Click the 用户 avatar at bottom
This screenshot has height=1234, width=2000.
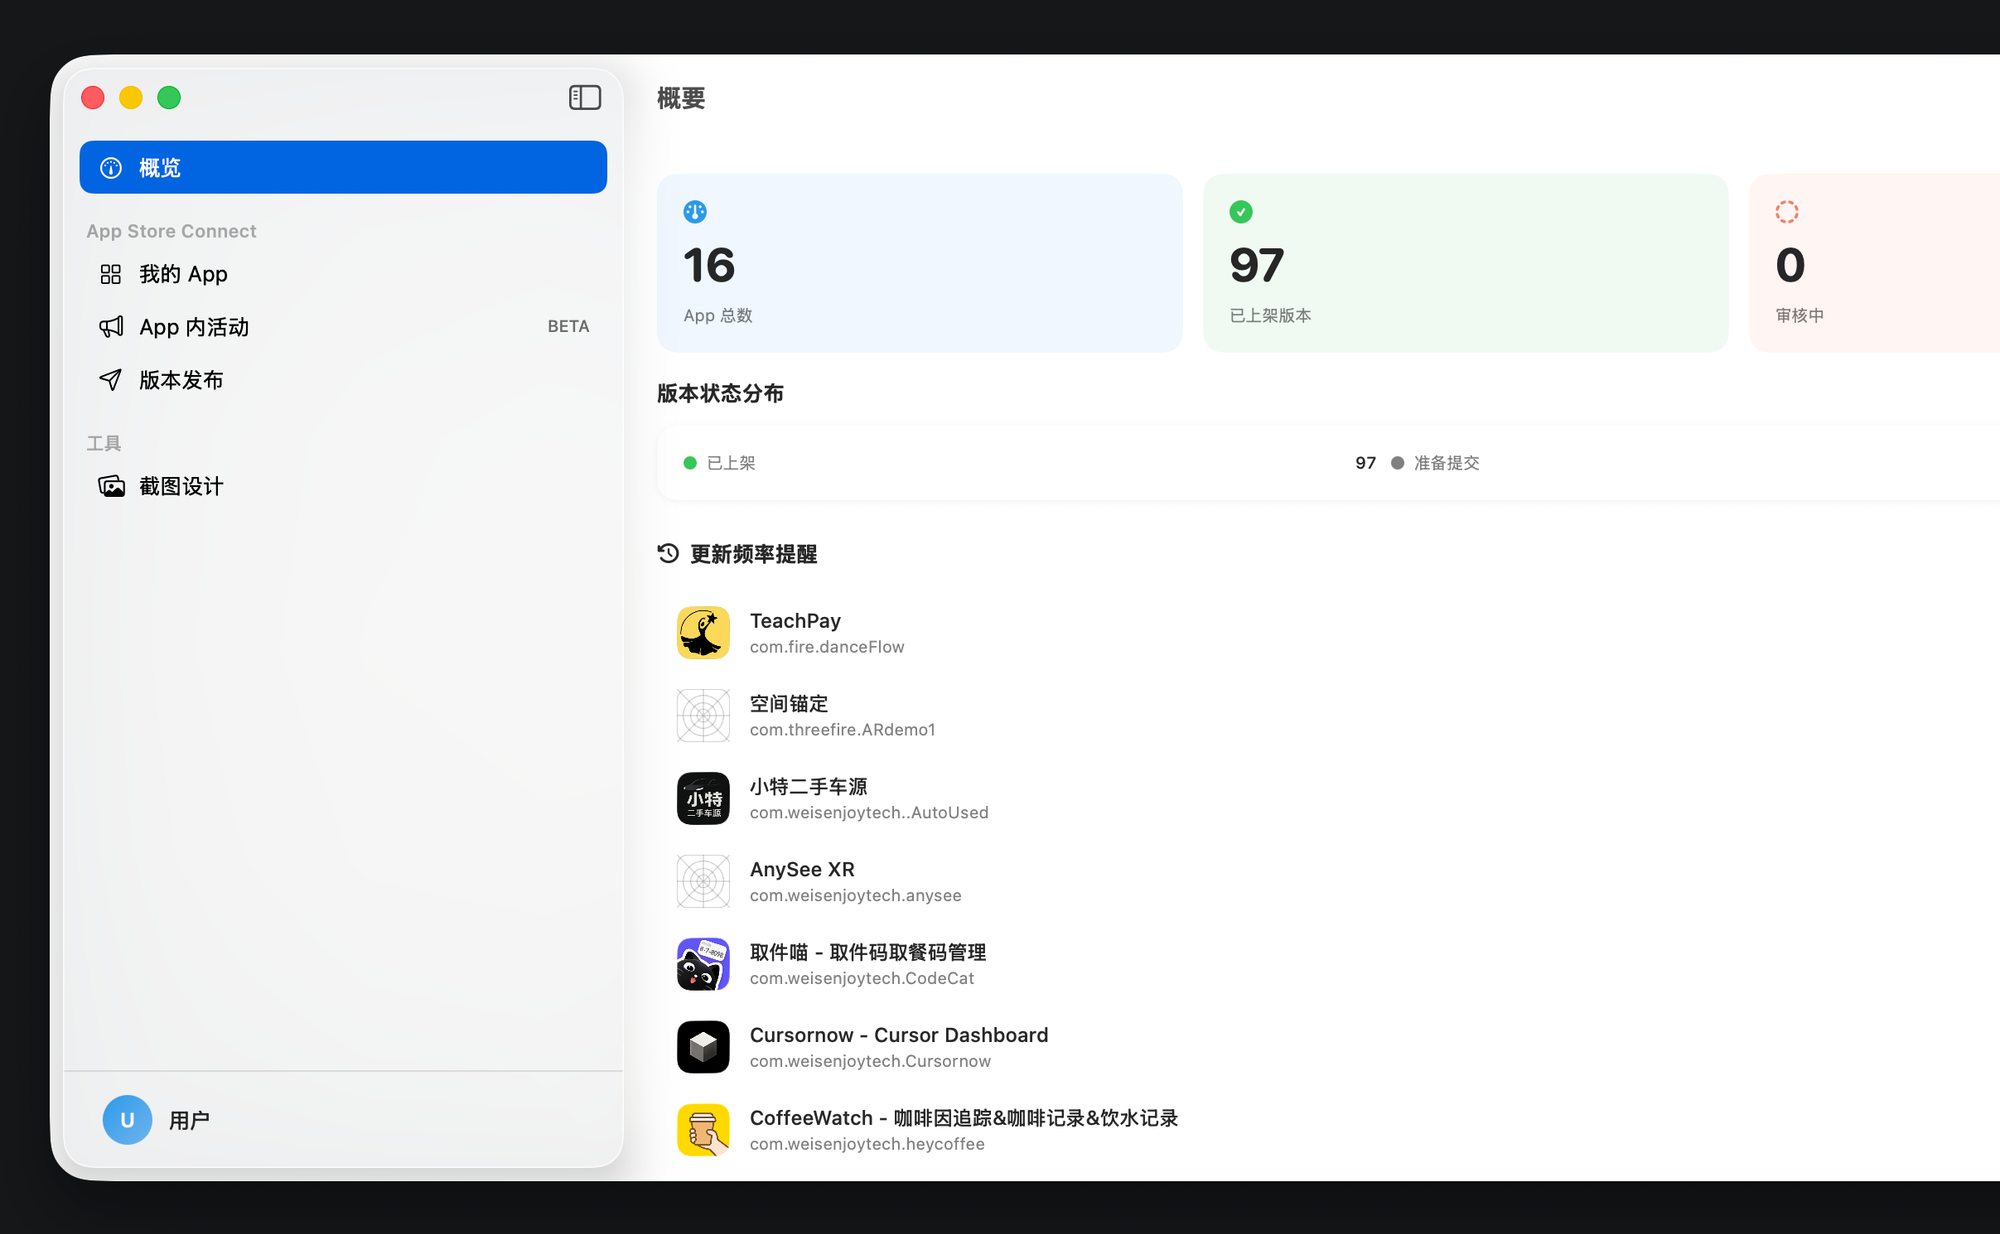tap(127, 1120)
